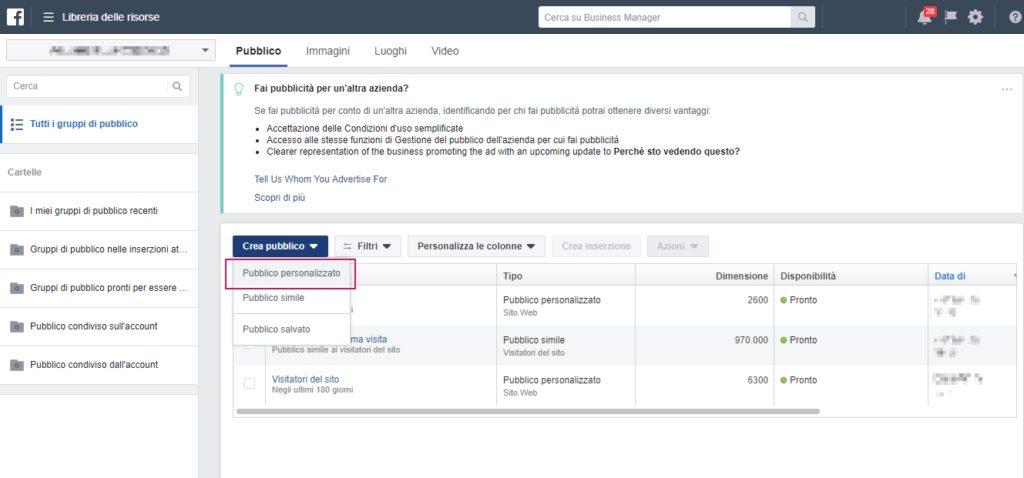The image size is (1024, 478).
Task: Tick the checkbox for the Pubblico simile row
Action: click(250, 343)
